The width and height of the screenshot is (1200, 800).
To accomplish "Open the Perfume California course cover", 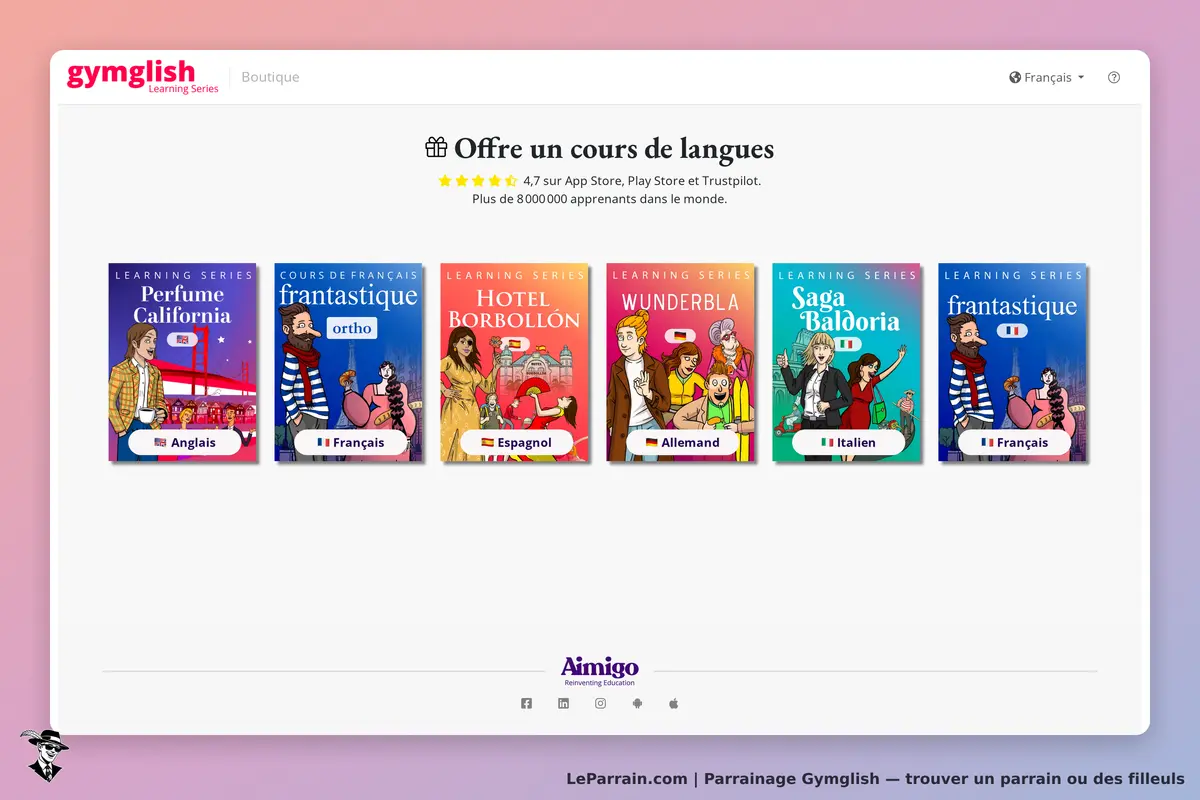I will coord(183,362).
